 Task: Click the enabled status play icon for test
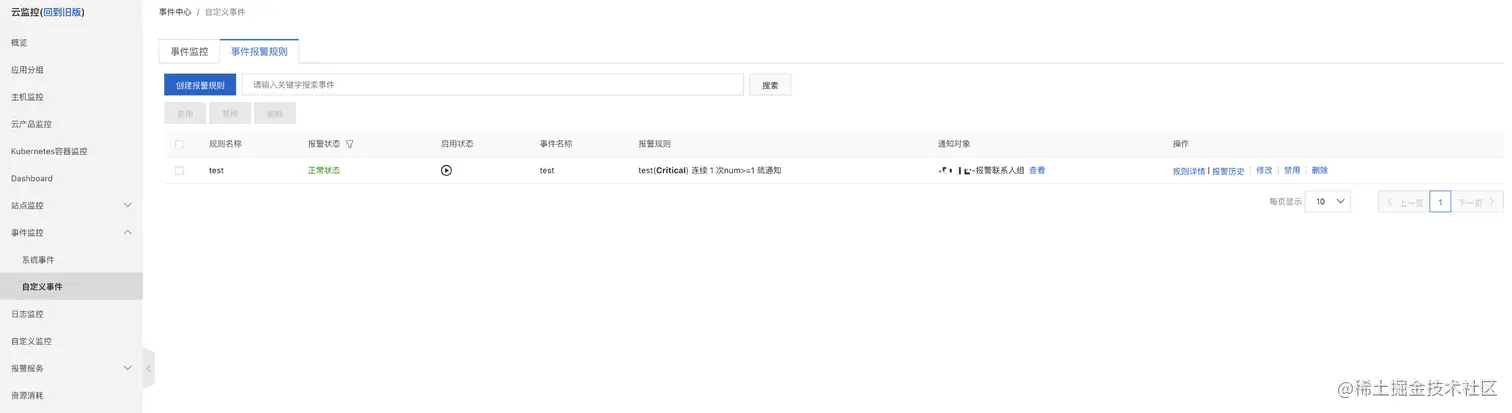(446, 170)
